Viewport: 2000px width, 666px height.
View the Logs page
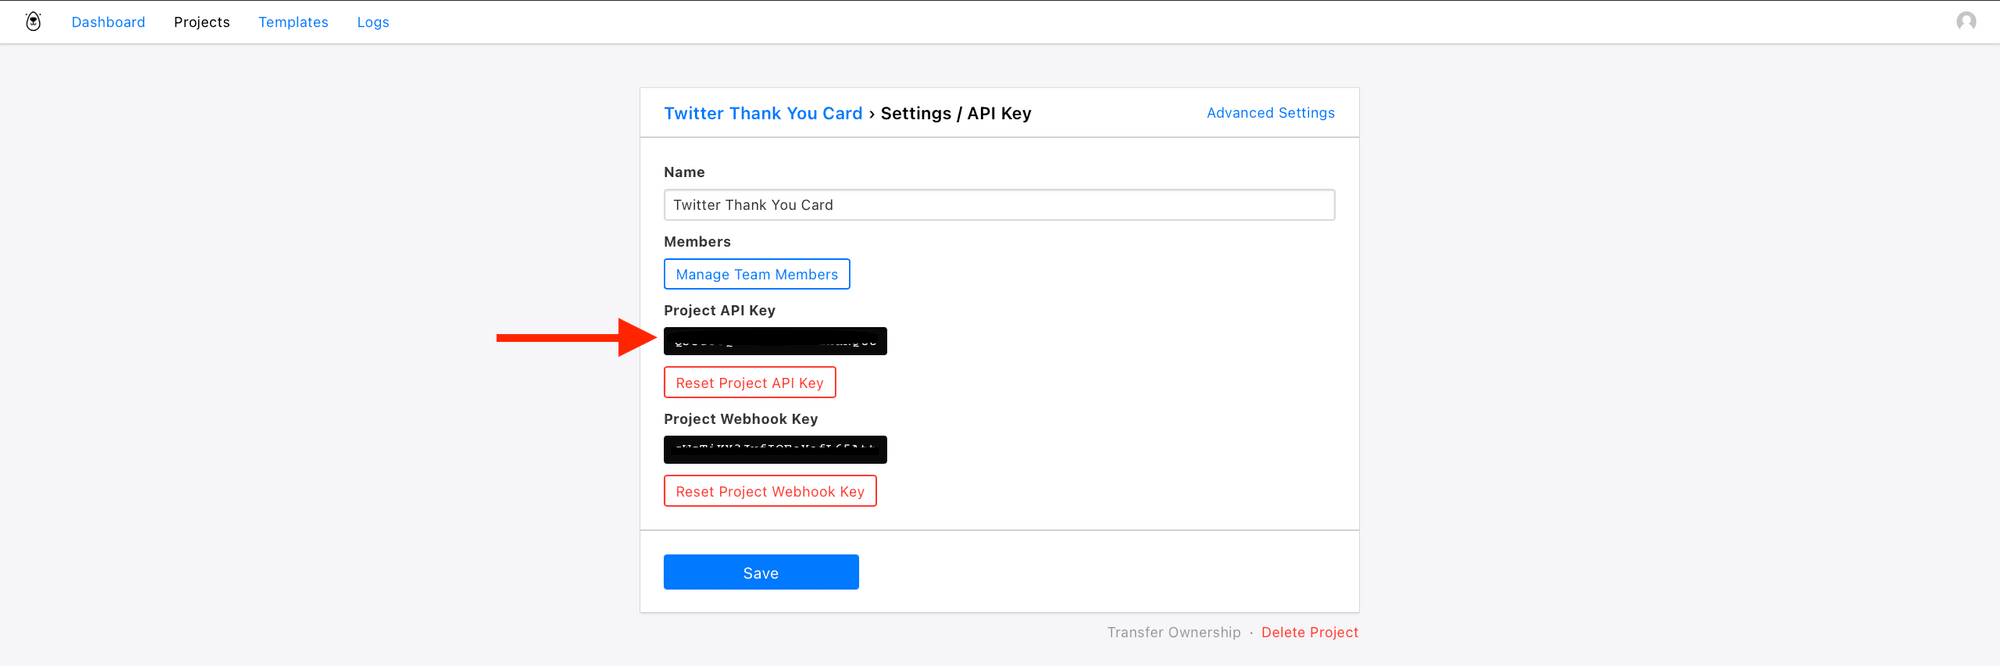point(373,22)
